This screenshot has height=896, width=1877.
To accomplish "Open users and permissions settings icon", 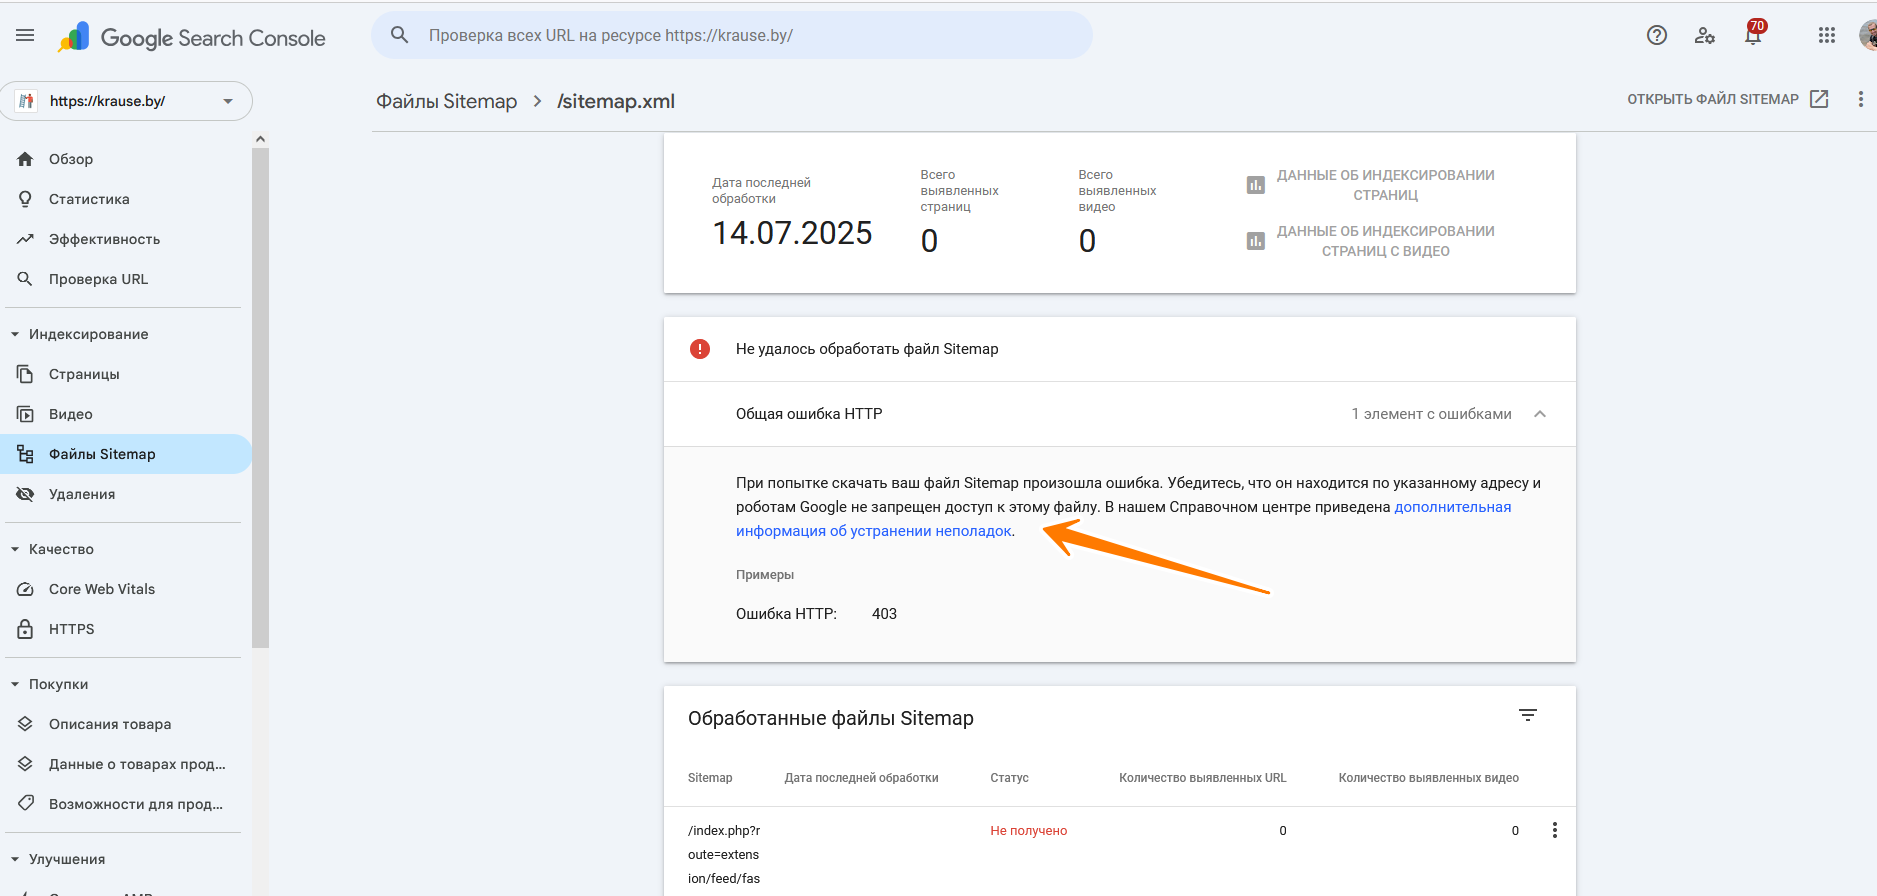I will tap(1705, 36).
